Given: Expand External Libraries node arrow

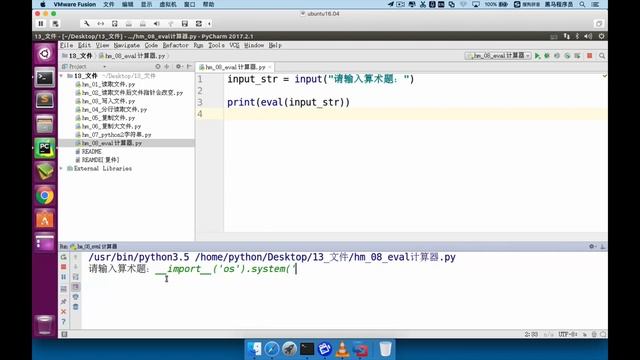Looking at the screenshot, I should (62, 169).
